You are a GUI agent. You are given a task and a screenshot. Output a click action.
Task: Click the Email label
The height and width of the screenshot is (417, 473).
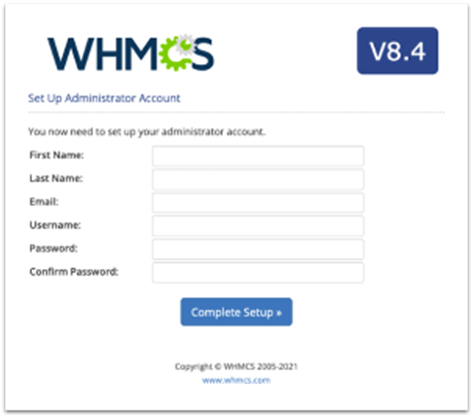[44, 202]
